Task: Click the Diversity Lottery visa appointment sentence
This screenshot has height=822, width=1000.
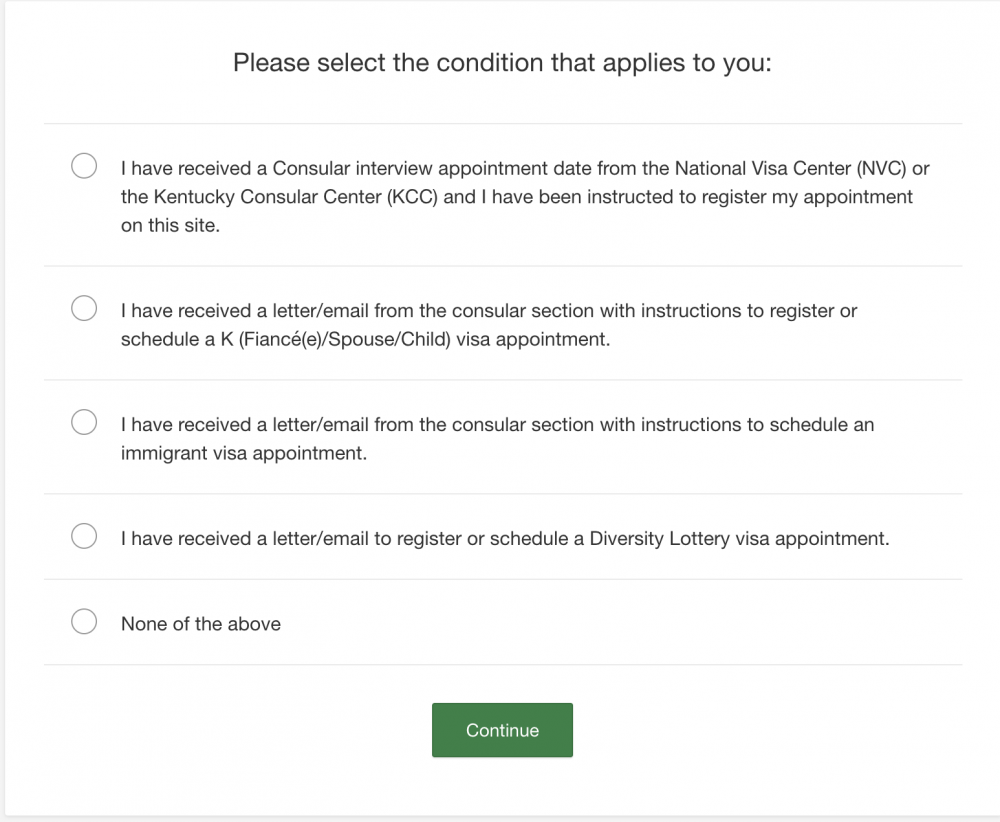Action: [x=505, y=539]
